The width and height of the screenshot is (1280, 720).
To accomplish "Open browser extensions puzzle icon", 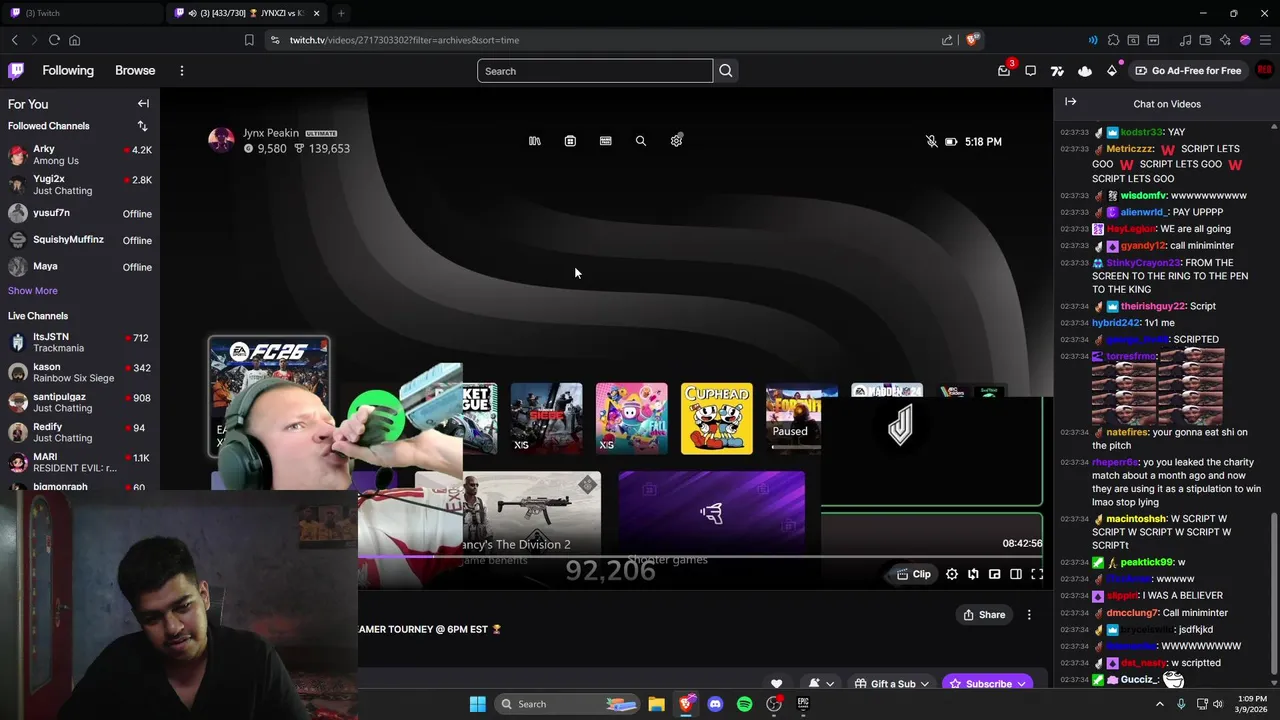I will click(x=1113, y=40).
